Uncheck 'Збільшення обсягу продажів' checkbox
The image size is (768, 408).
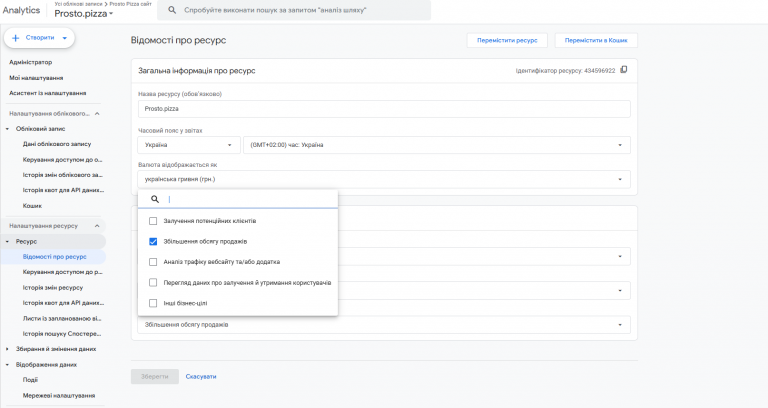(x=153, y=241)
